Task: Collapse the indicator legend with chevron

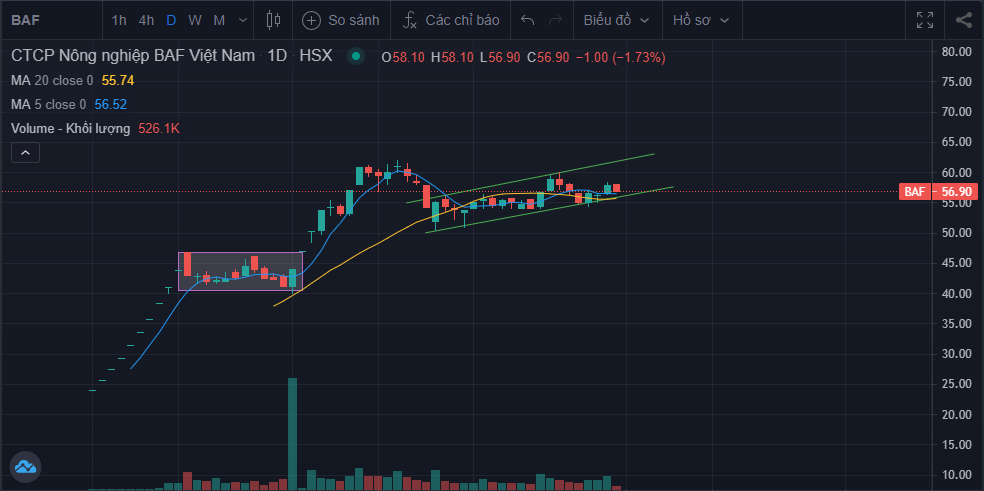Action: 25,152
